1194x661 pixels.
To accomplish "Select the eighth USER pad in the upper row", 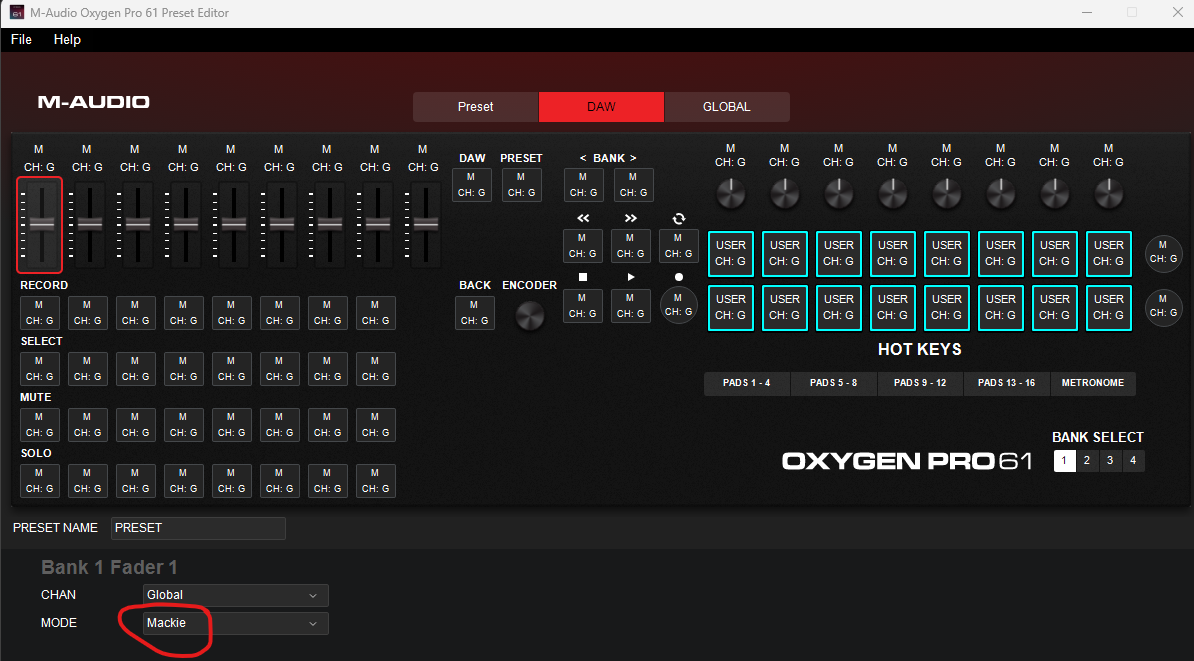I will click(x=1109, y=254).
